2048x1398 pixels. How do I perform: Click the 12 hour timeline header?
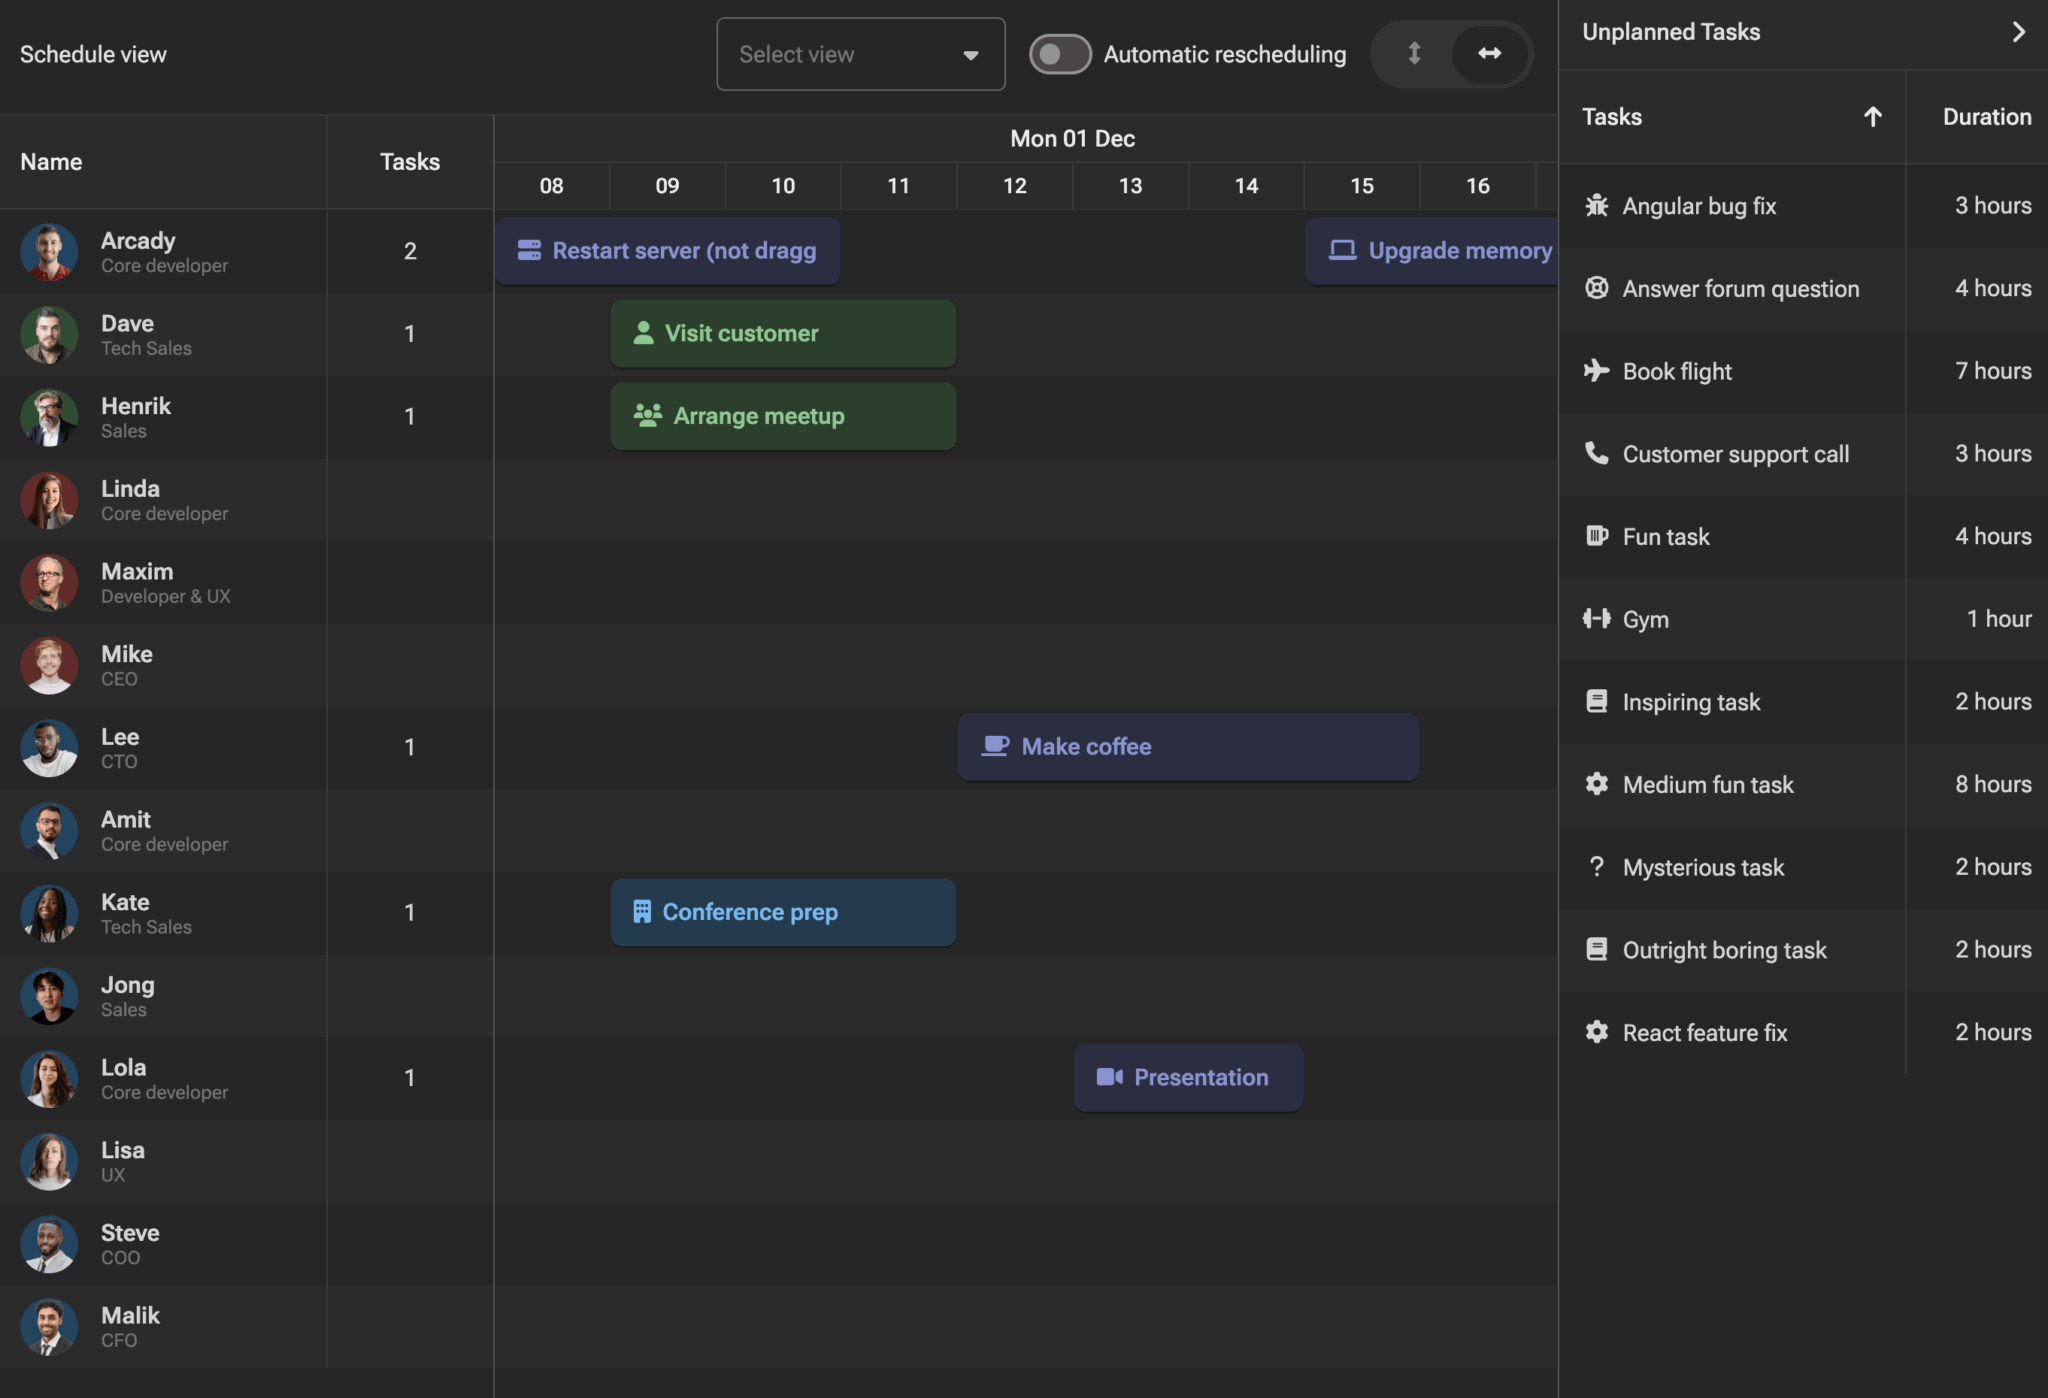point(1014,186)
